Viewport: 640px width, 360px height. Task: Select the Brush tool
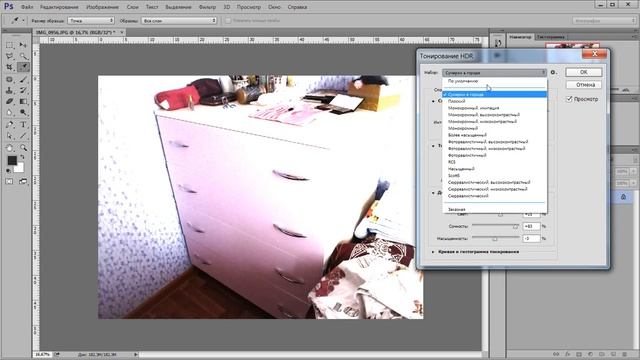[x=23, y=79]
